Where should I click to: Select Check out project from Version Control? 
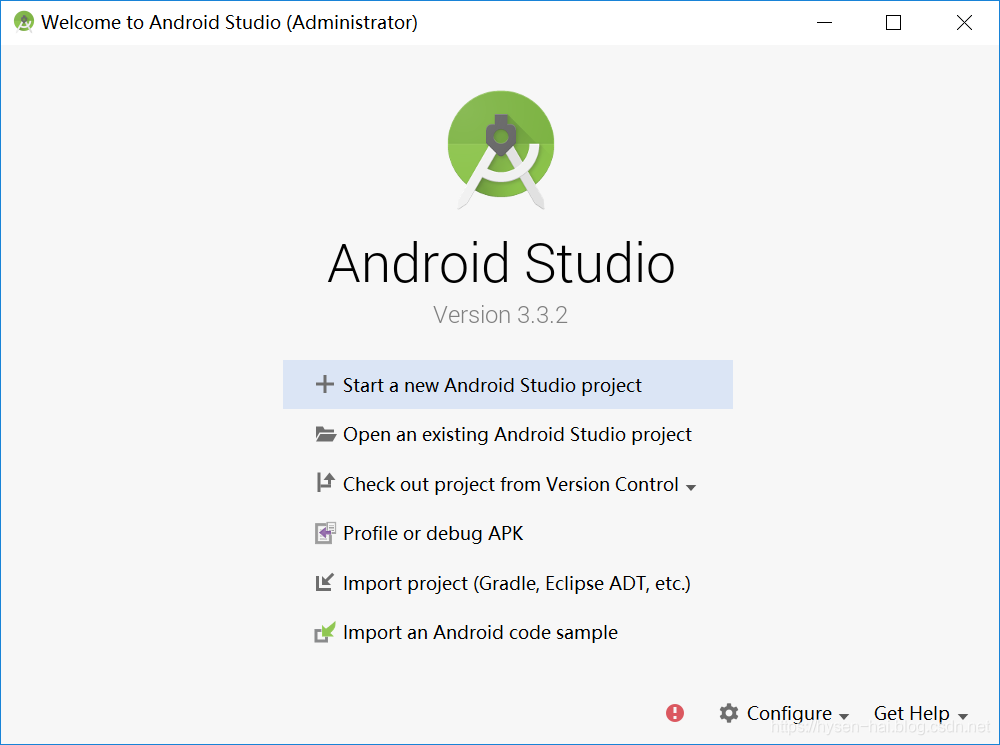click(x=511, y=484)
